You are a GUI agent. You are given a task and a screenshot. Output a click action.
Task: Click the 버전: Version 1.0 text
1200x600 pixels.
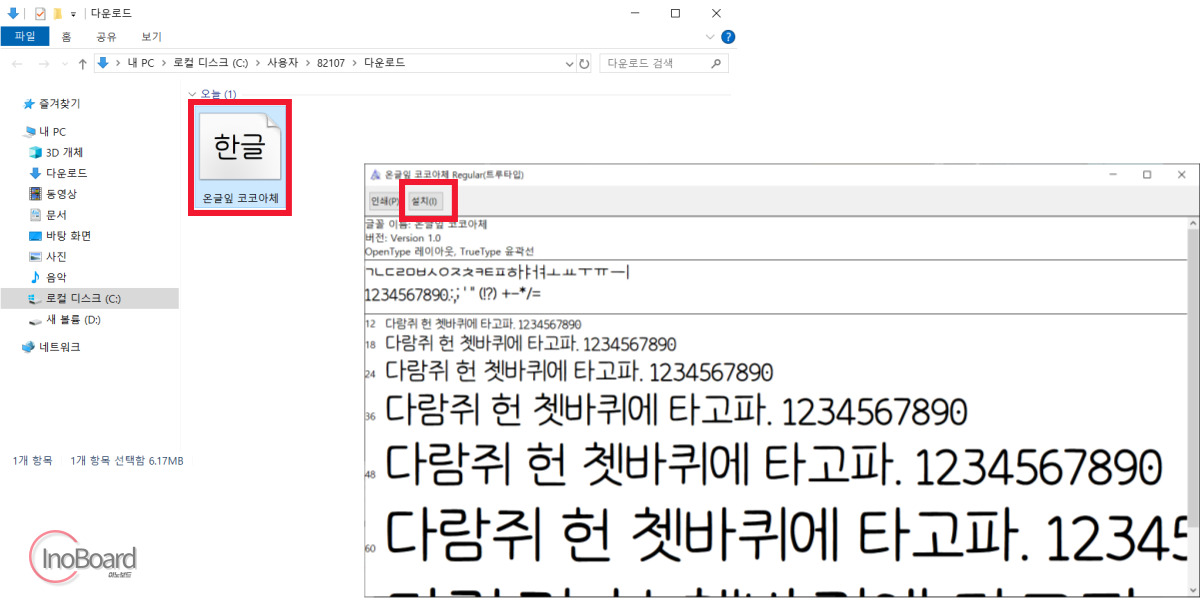tap(403, 238)
